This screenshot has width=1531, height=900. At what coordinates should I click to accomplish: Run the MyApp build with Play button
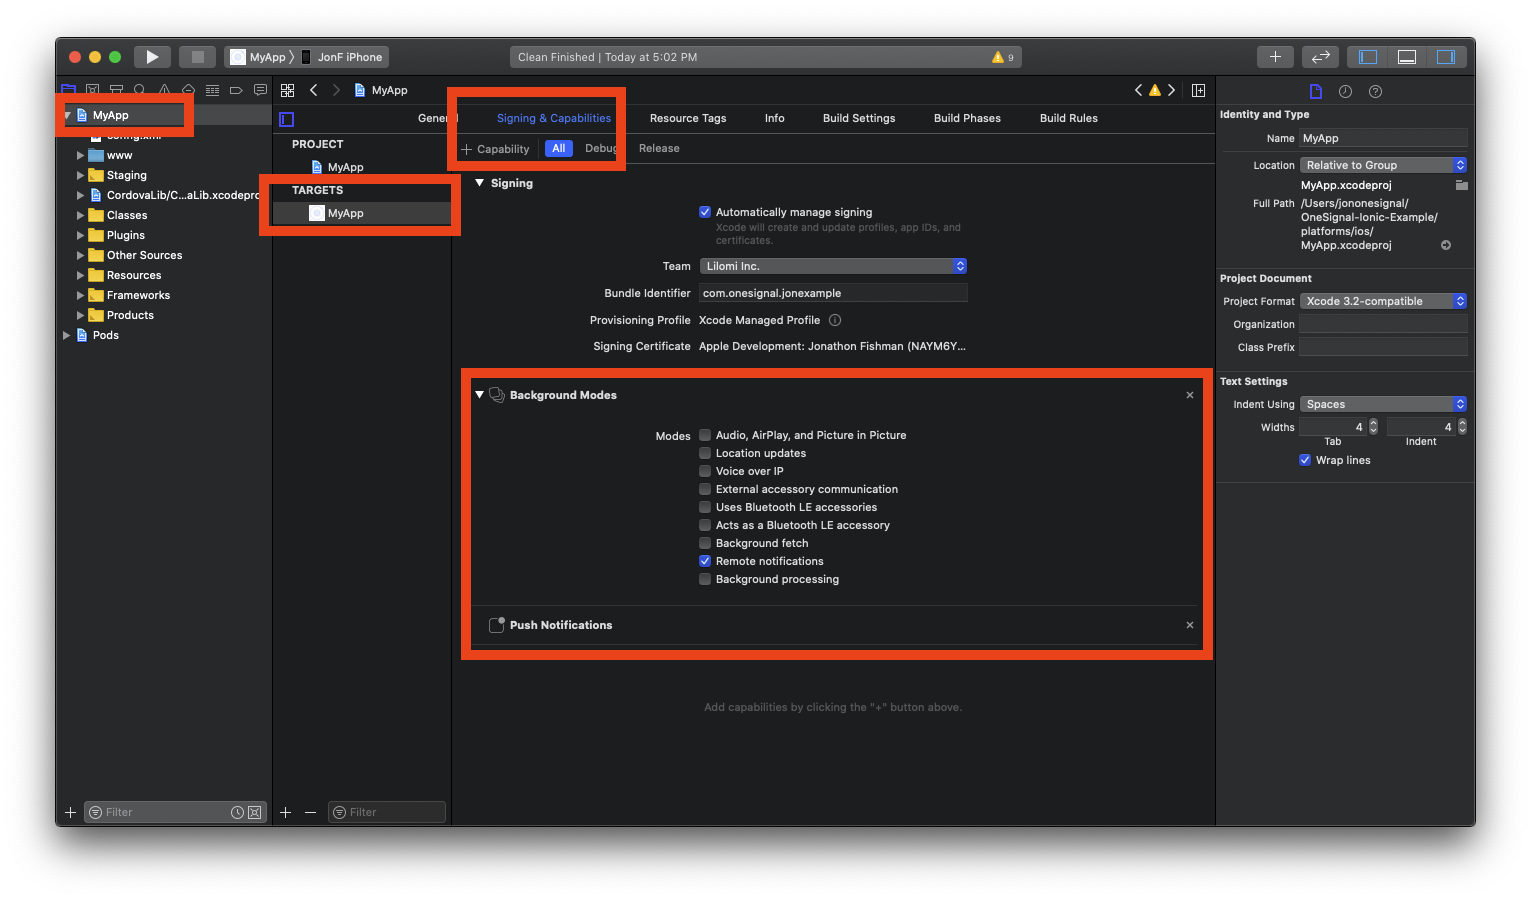[152, 57]
